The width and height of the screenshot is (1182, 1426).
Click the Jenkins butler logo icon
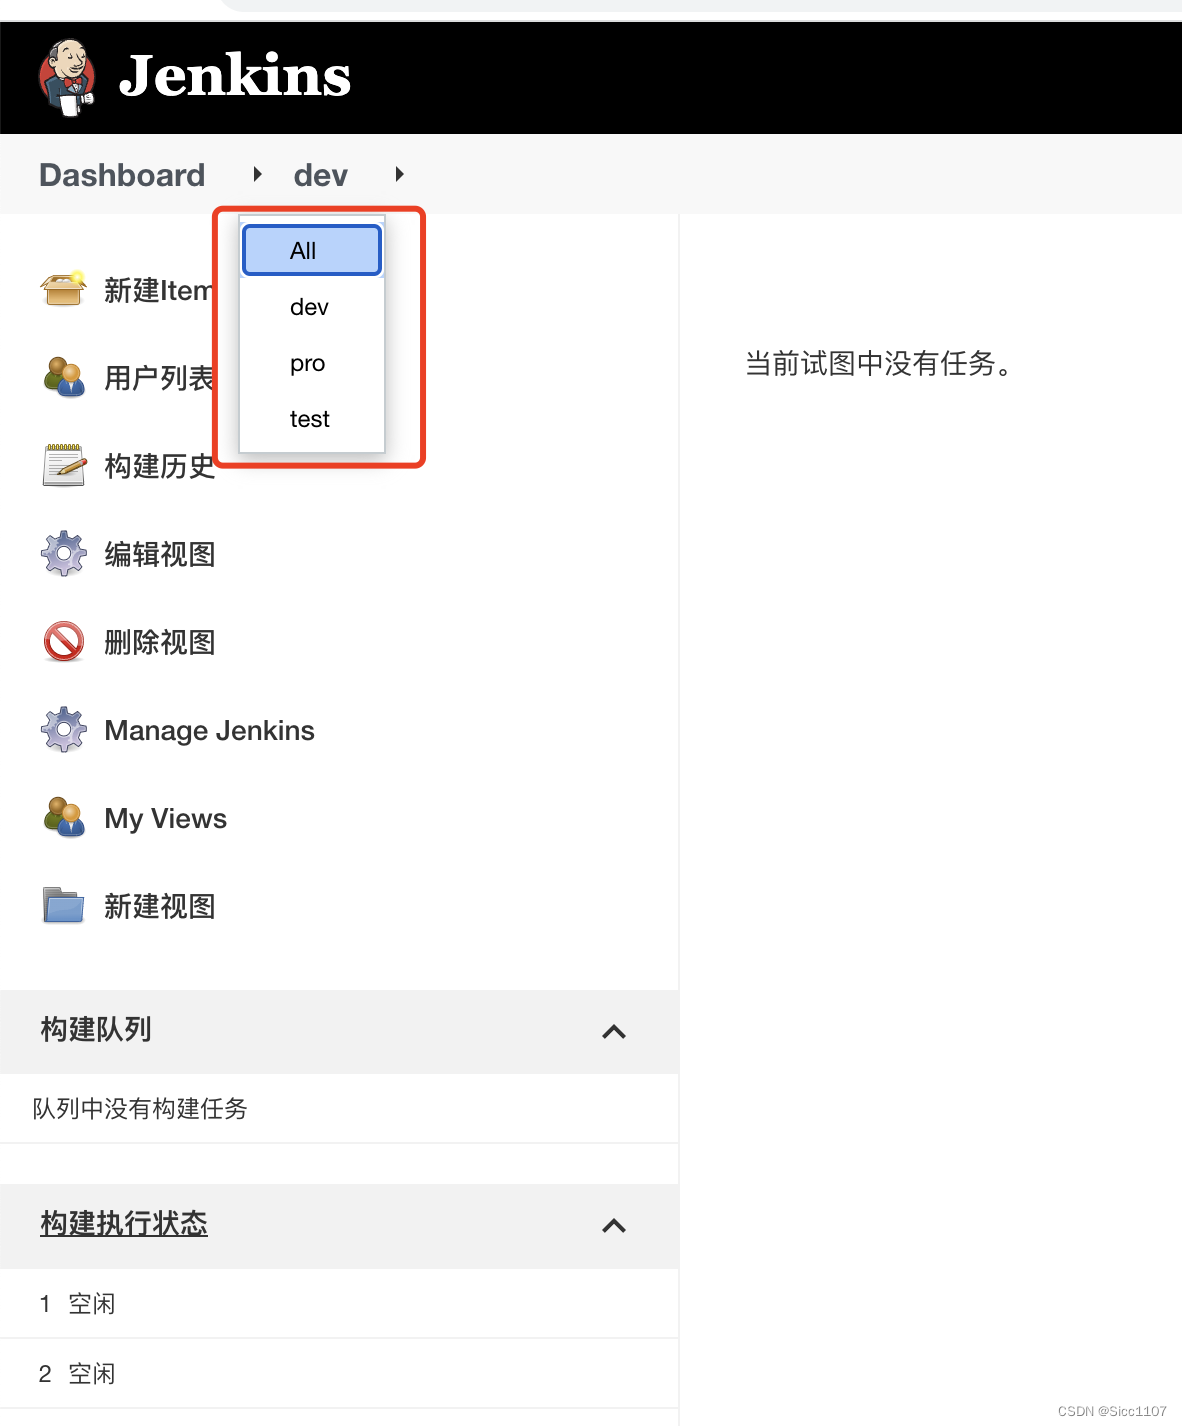pos(67,77)
